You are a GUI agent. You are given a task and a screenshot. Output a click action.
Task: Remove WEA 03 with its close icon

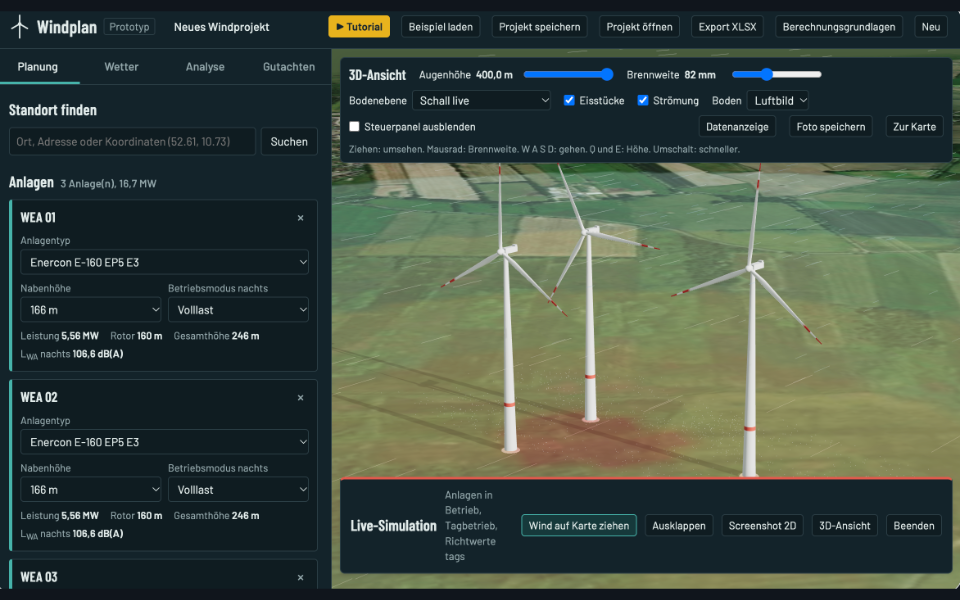pos(300,577)
